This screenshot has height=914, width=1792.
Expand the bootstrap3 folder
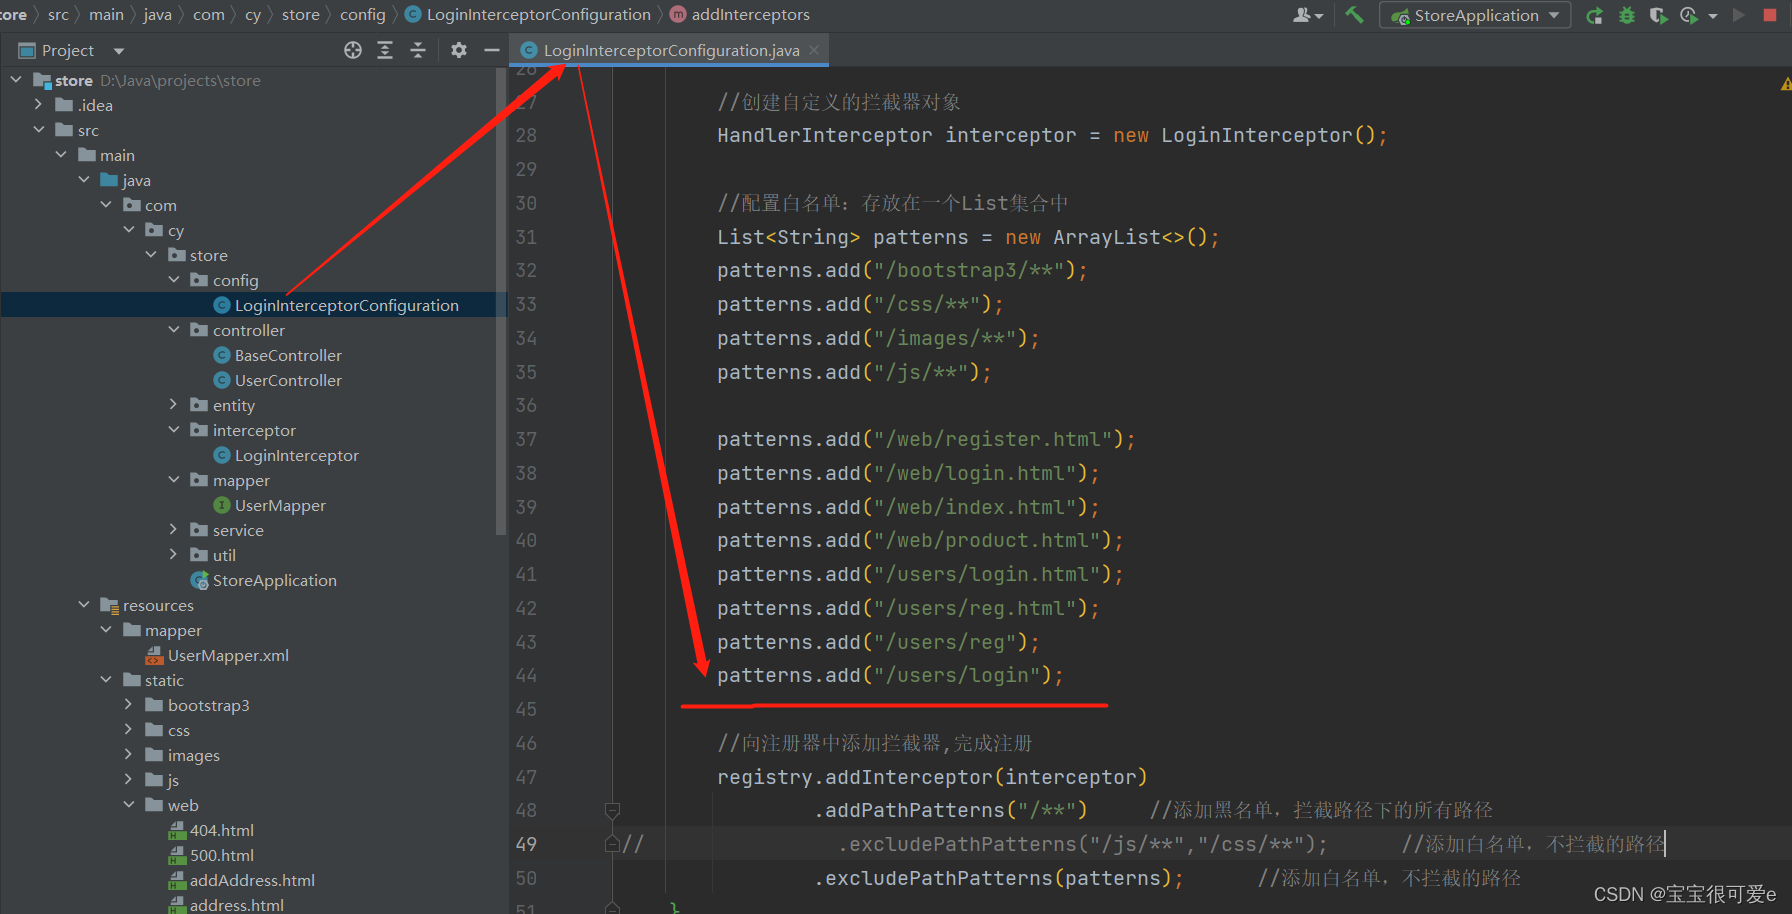point(128,704)
